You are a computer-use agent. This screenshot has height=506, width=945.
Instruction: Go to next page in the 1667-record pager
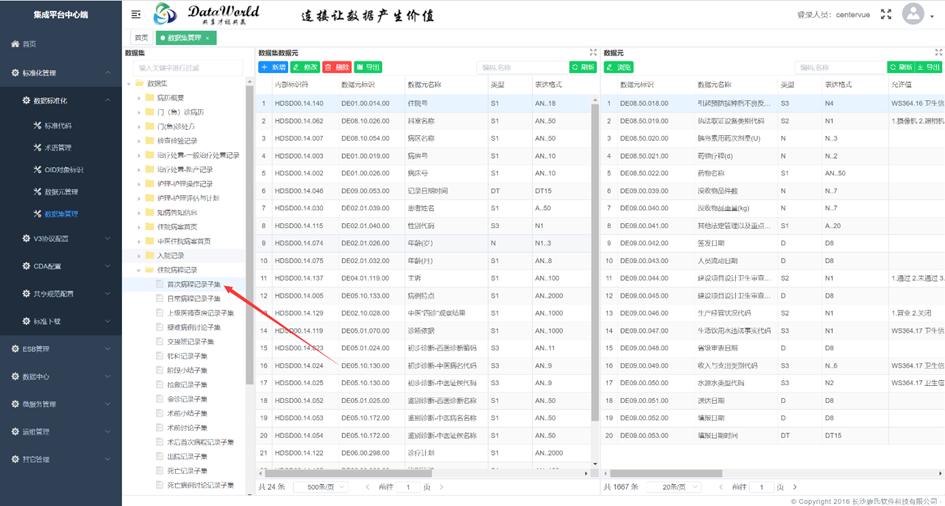(x=795, y=487)
